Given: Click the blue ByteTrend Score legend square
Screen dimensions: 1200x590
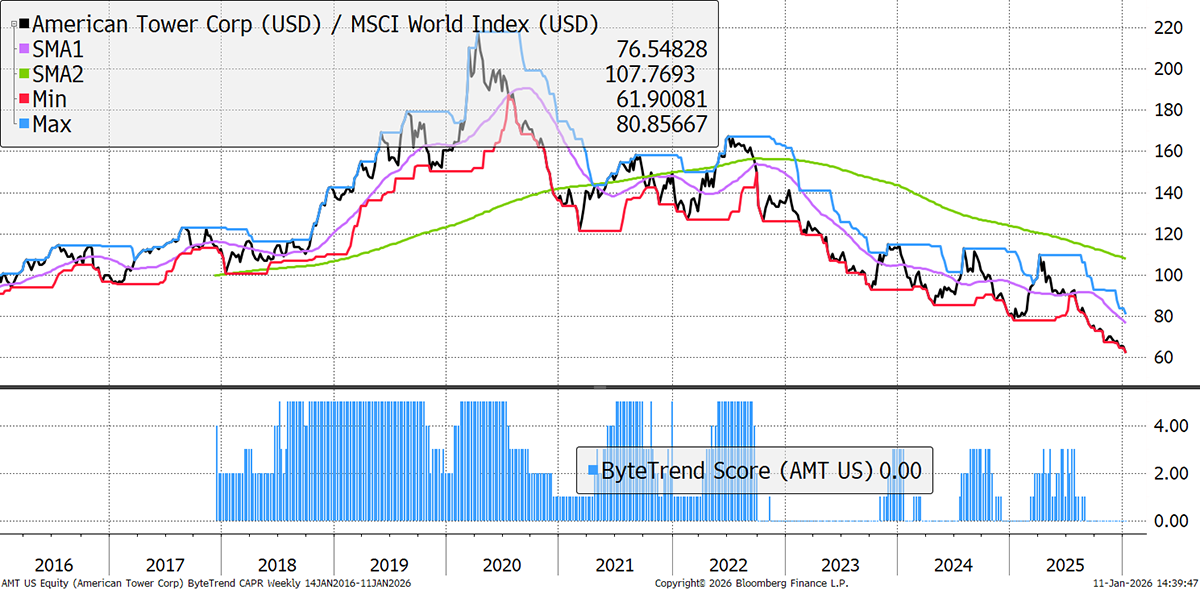Looking at the screenshot, I should click(592, 470).
